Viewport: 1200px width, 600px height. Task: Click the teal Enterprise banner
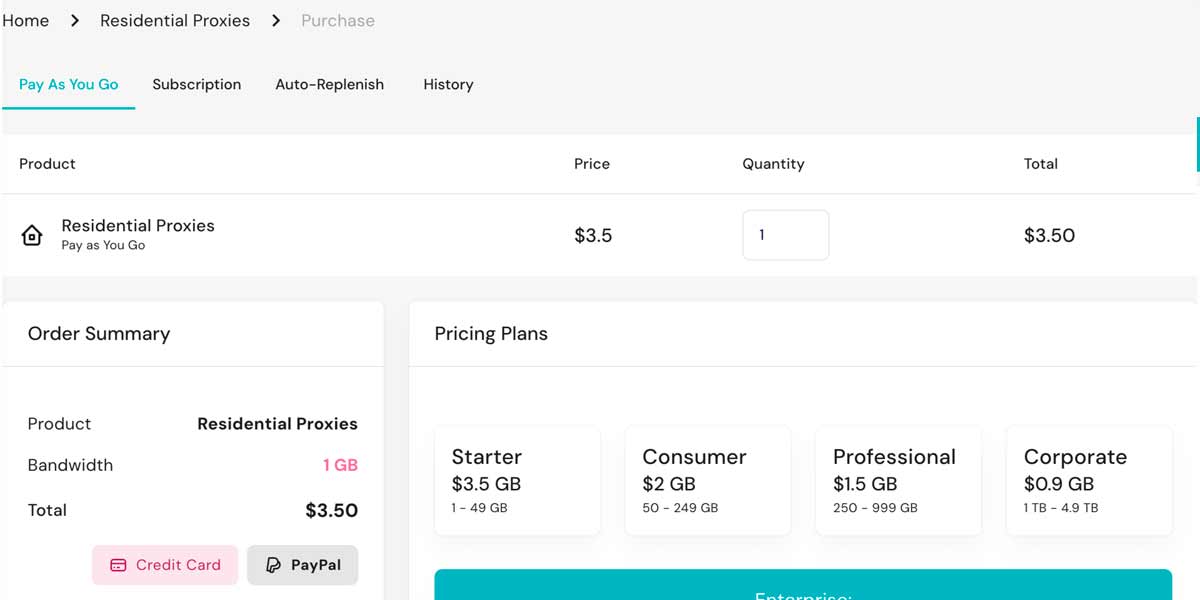[x=802, y=586]
